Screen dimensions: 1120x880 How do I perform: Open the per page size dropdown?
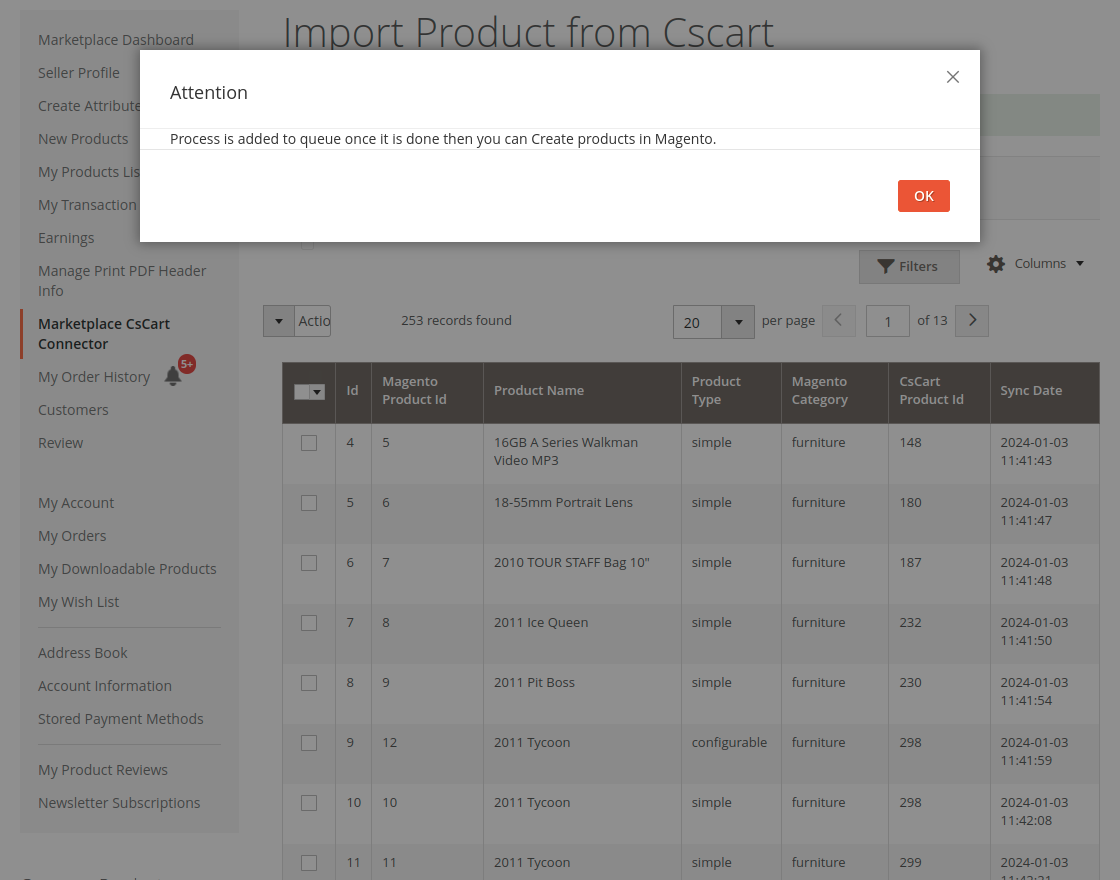click(x=737, y=322)
